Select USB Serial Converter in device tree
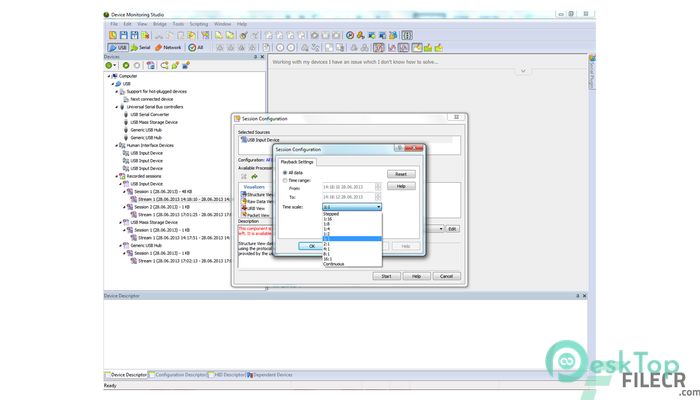Image resolution: width=700 pixels, height=400 pixels. (150, 115)
